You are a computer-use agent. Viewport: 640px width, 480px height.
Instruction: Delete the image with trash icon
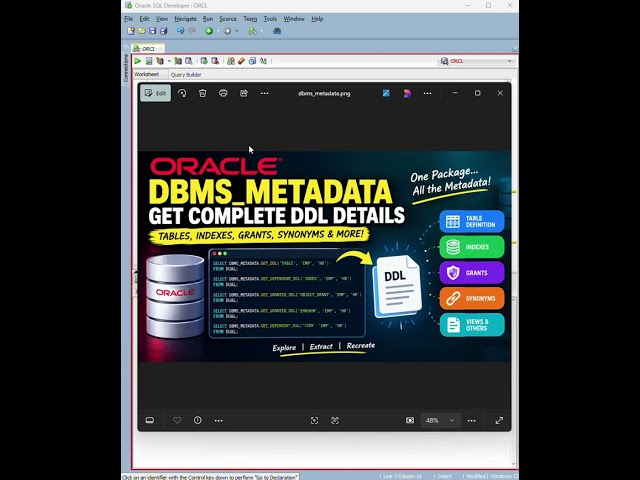tap(202, 93)
